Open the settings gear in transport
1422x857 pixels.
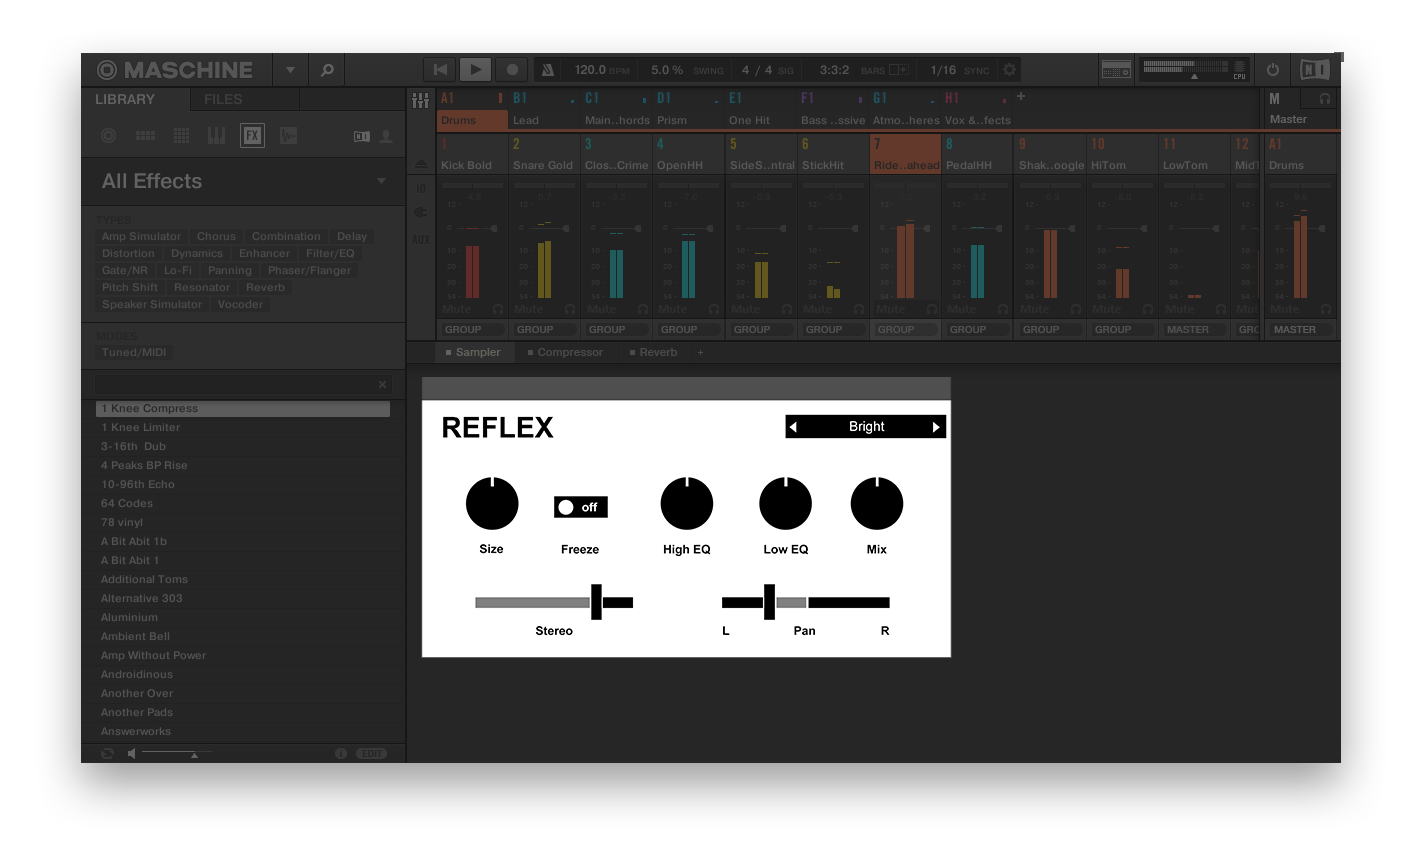point(1009,70)
